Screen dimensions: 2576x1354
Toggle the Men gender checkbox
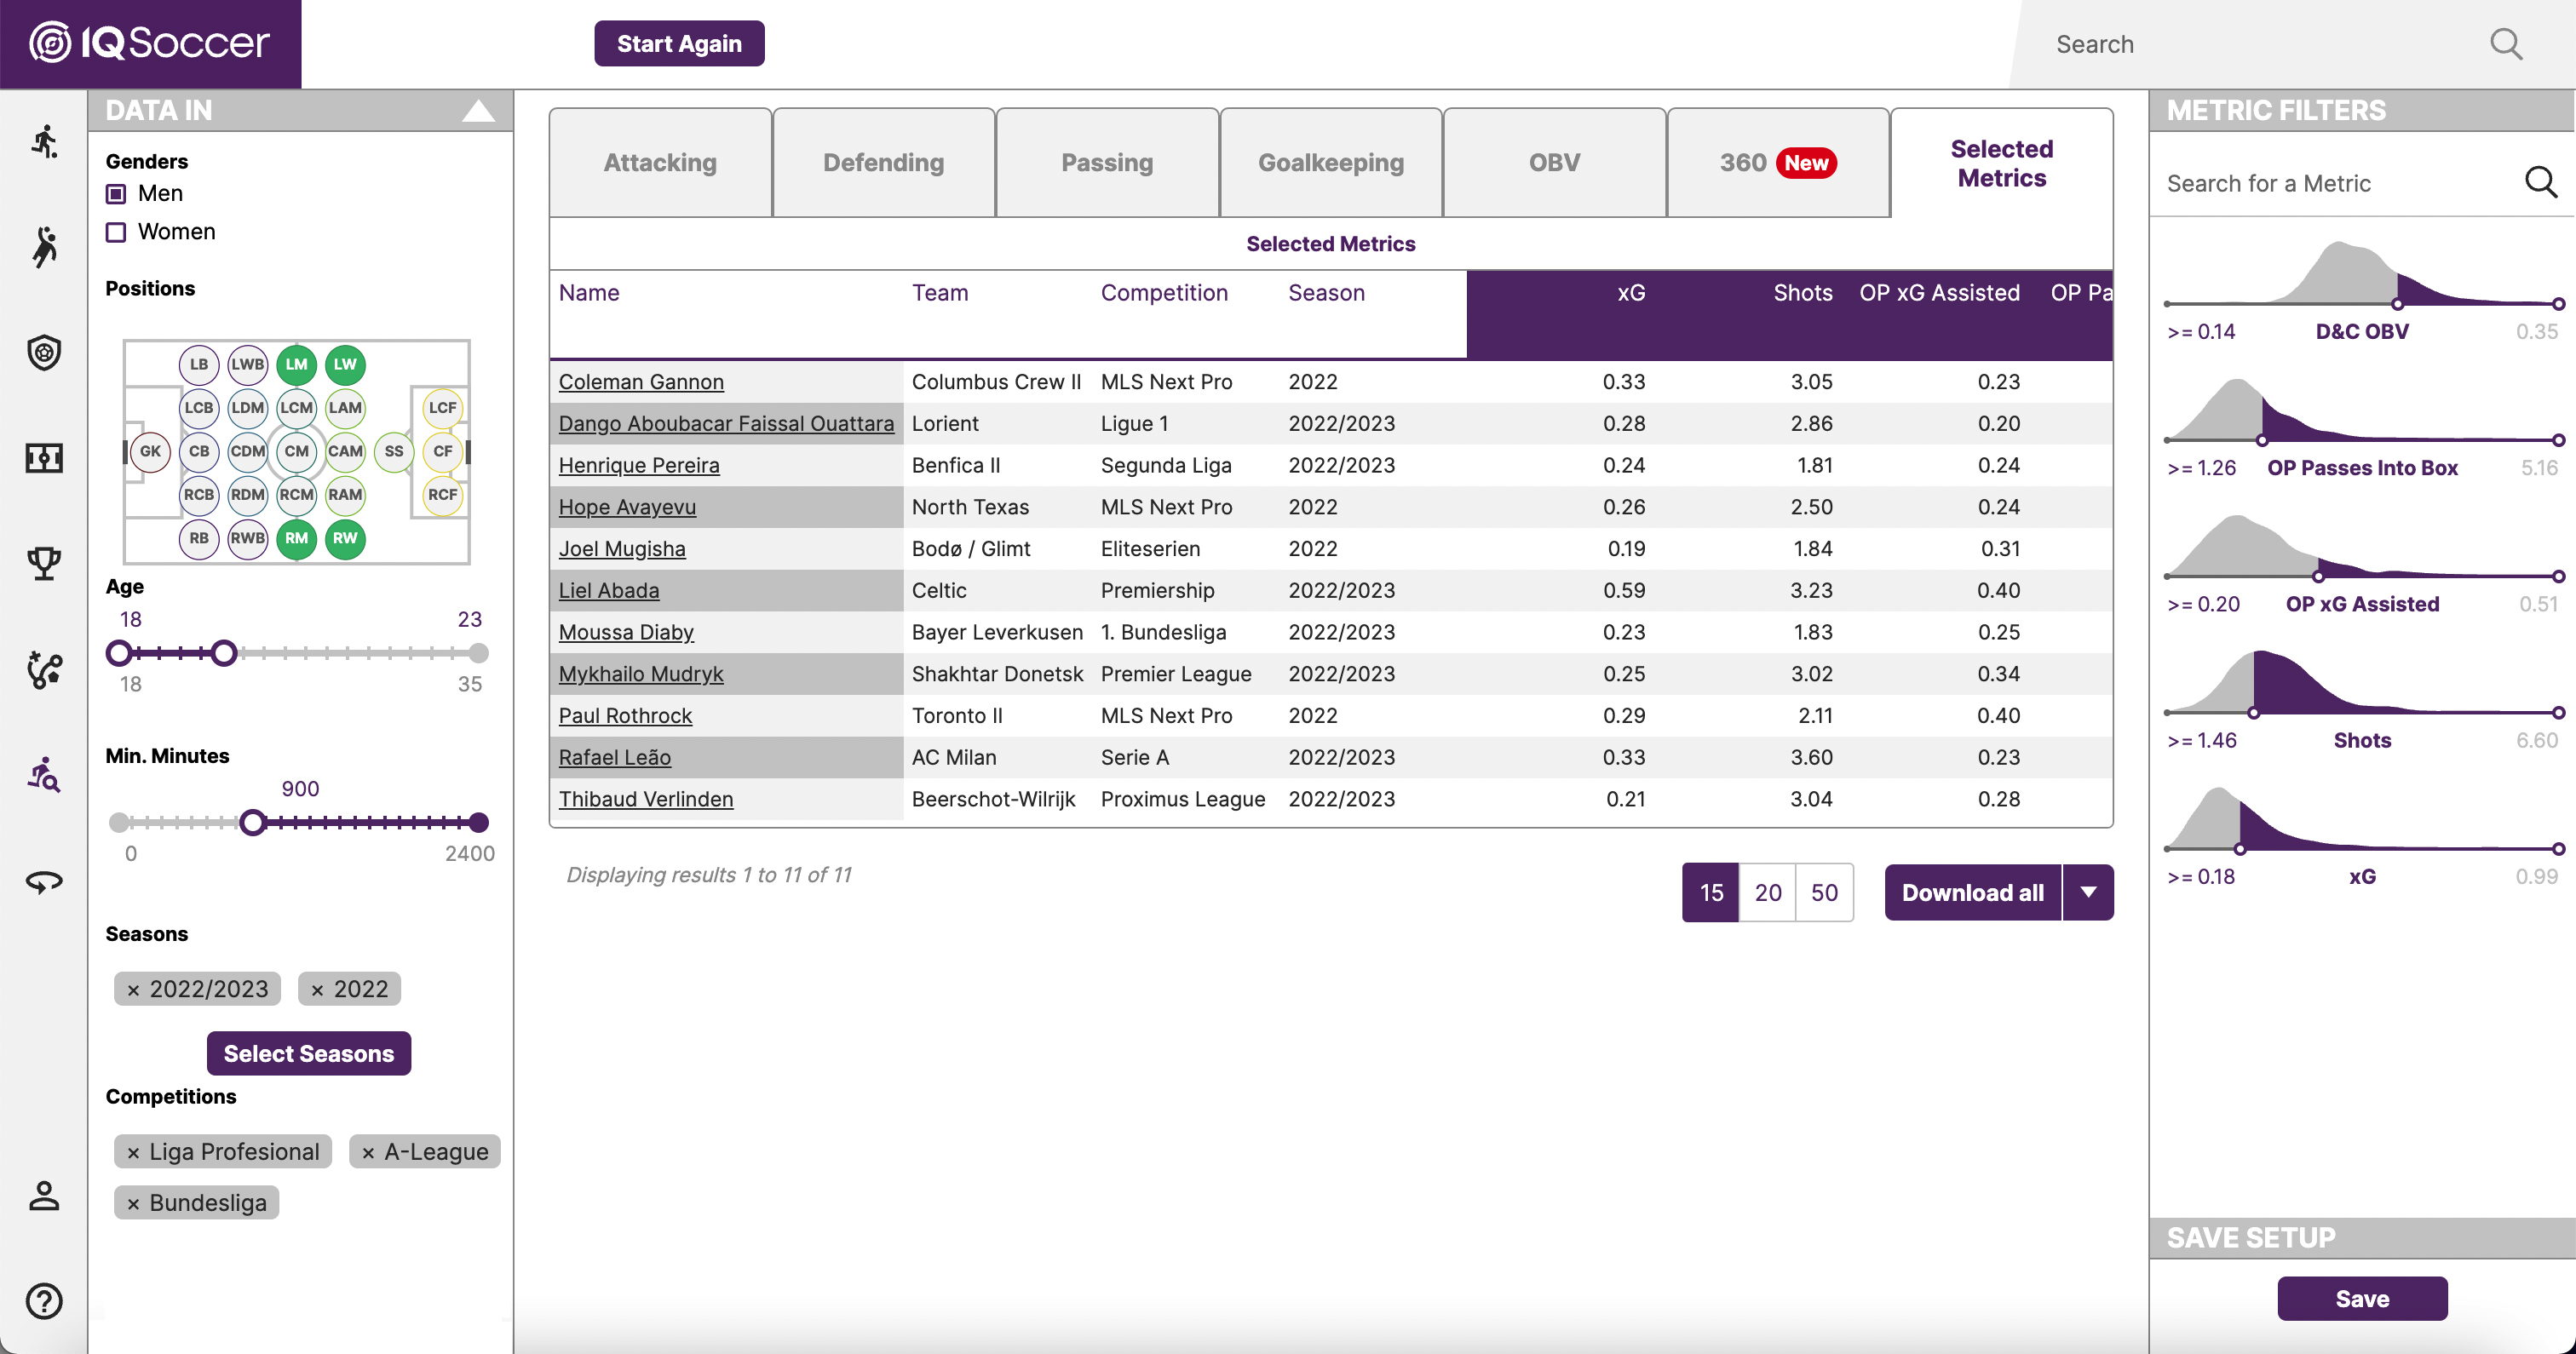[116, 193]
